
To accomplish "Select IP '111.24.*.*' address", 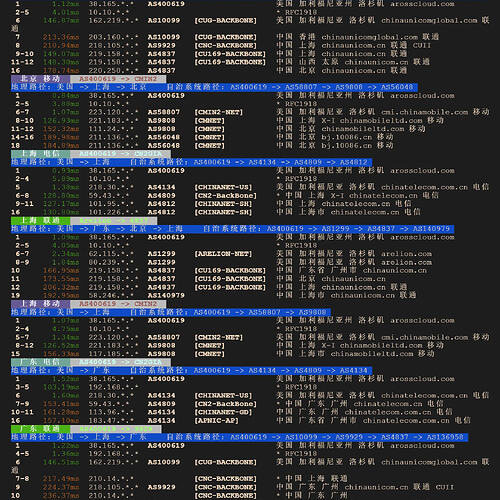I will 111,129.
